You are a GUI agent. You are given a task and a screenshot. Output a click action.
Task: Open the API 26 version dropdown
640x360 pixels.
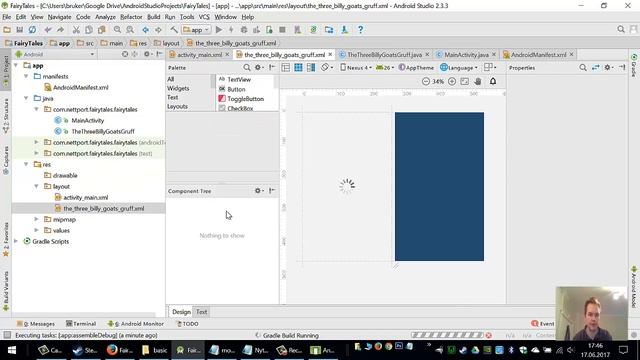pyautogui.click(x=385, y=68)
